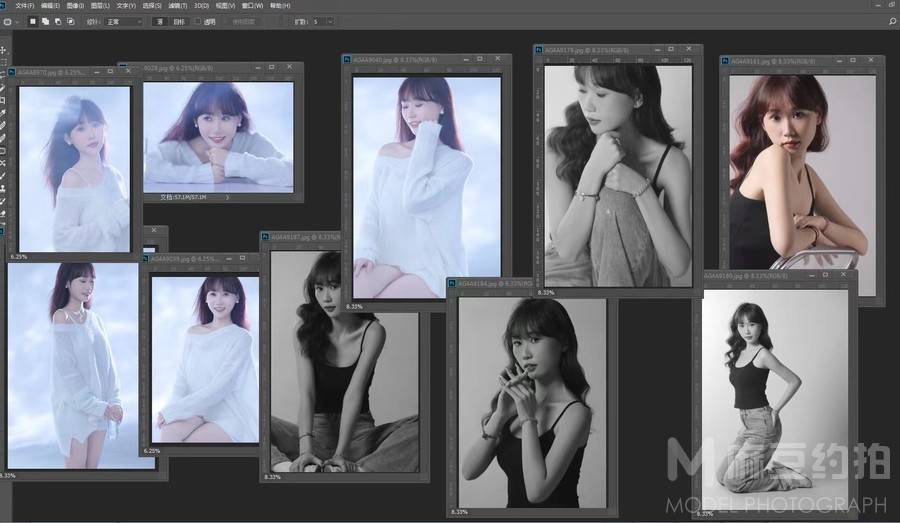Open the 文件(F) menu
Image resolution: width=900 pixels, height=523 pixels.
(25, 5)
